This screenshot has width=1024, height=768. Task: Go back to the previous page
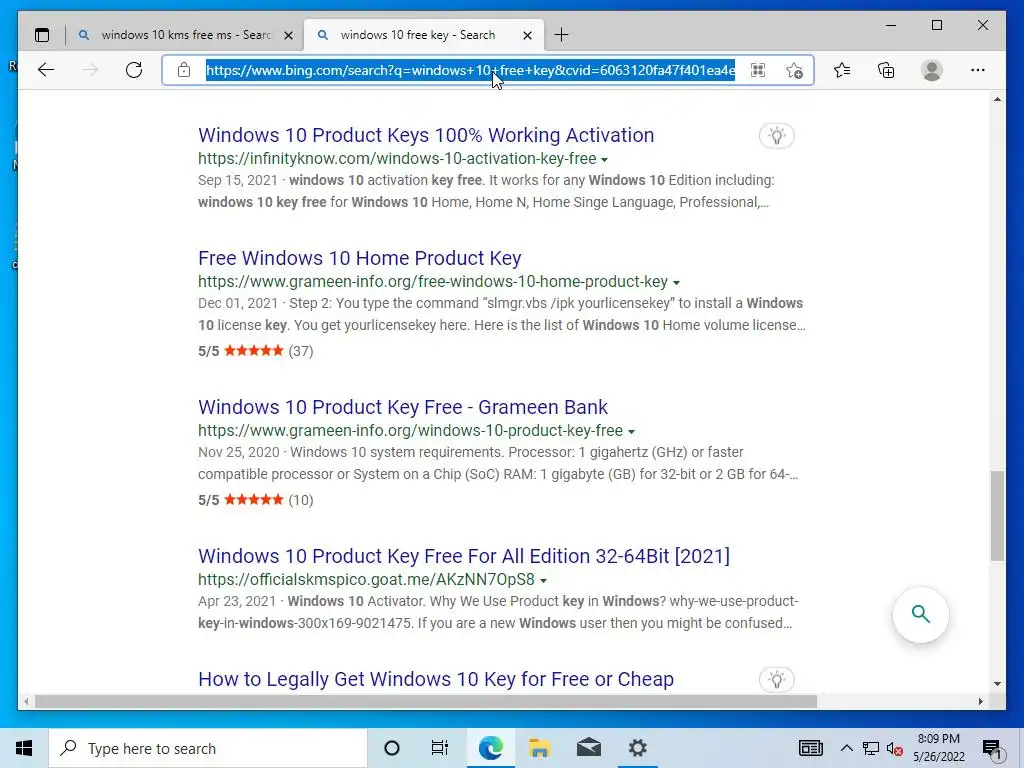[x=46, y=70]
